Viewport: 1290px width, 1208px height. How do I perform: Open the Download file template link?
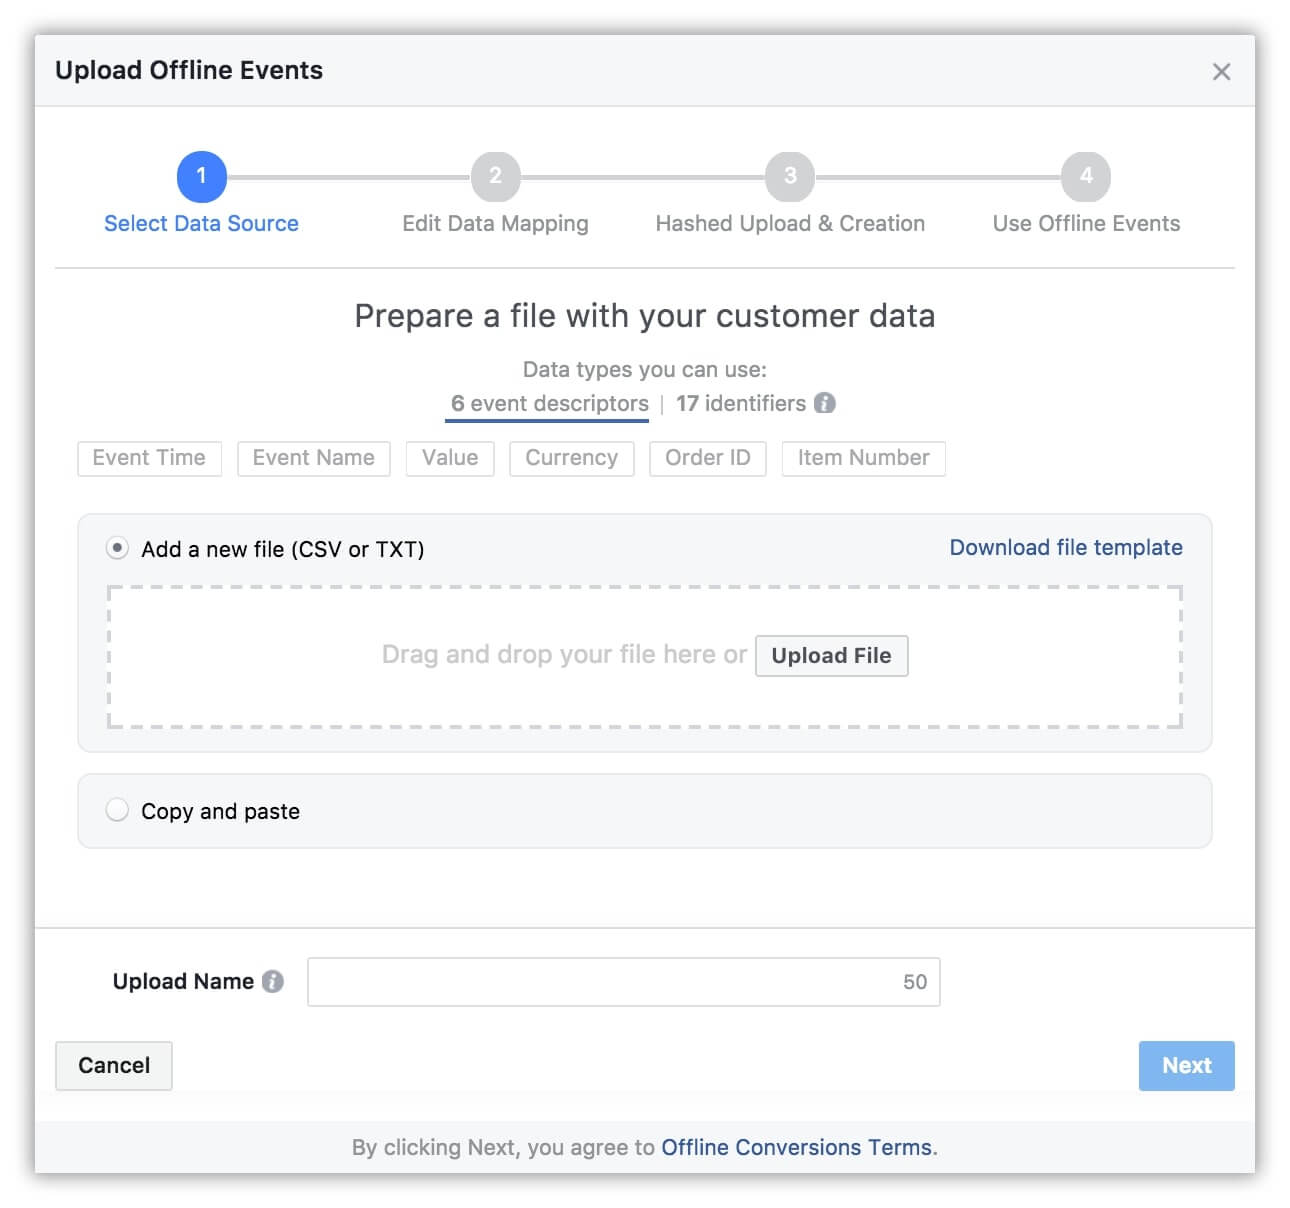(1065, 548)
